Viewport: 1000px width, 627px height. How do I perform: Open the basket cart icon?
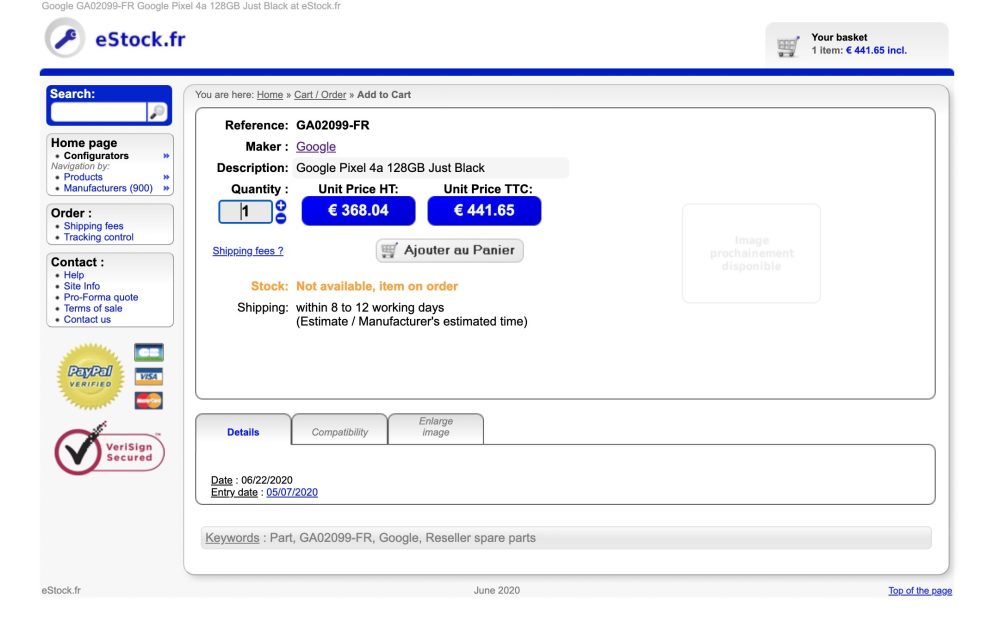point(788,46)
